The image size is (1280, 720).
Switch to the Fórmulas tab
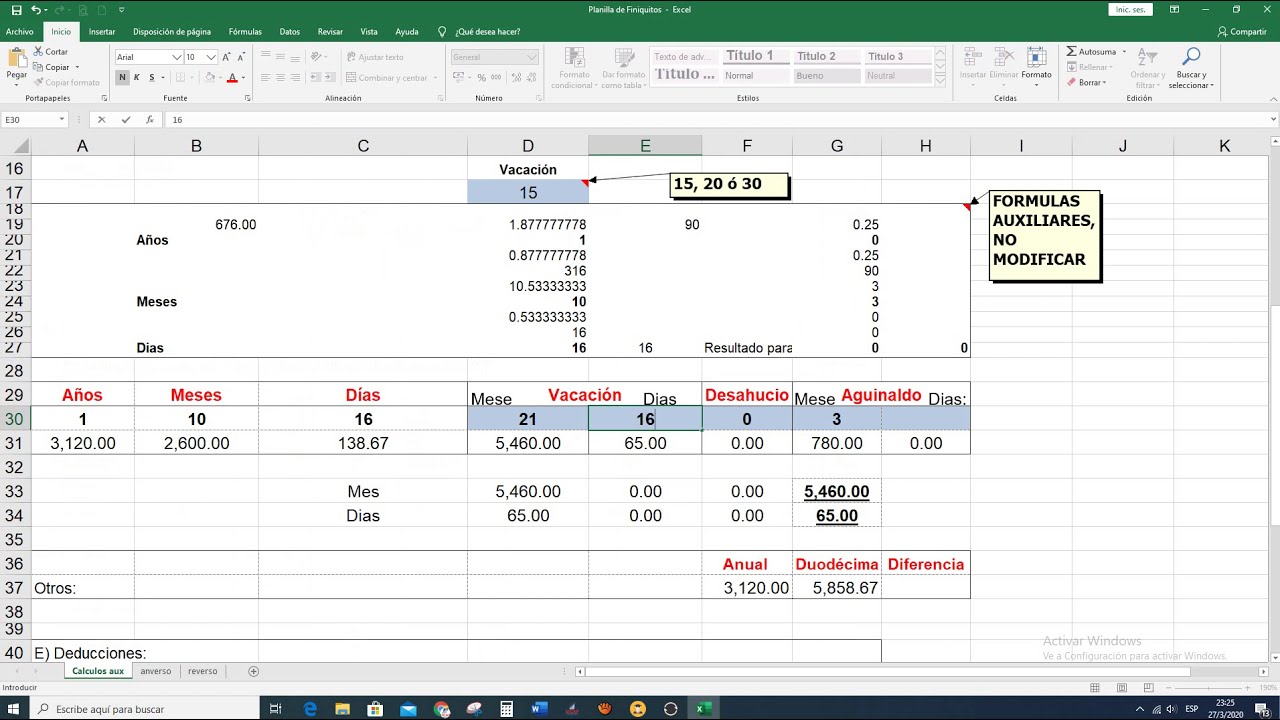point(245,31)
